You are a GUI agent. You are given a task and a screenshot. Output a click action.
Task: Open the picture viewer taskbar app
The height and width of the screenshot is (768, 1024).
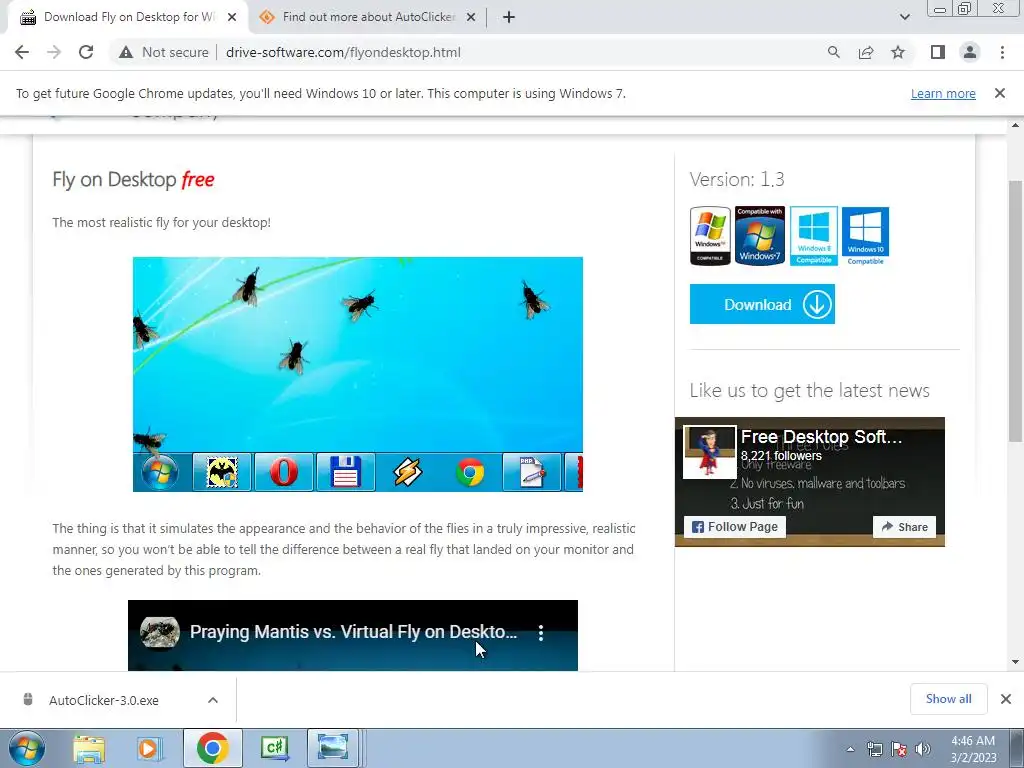point(333,748)
